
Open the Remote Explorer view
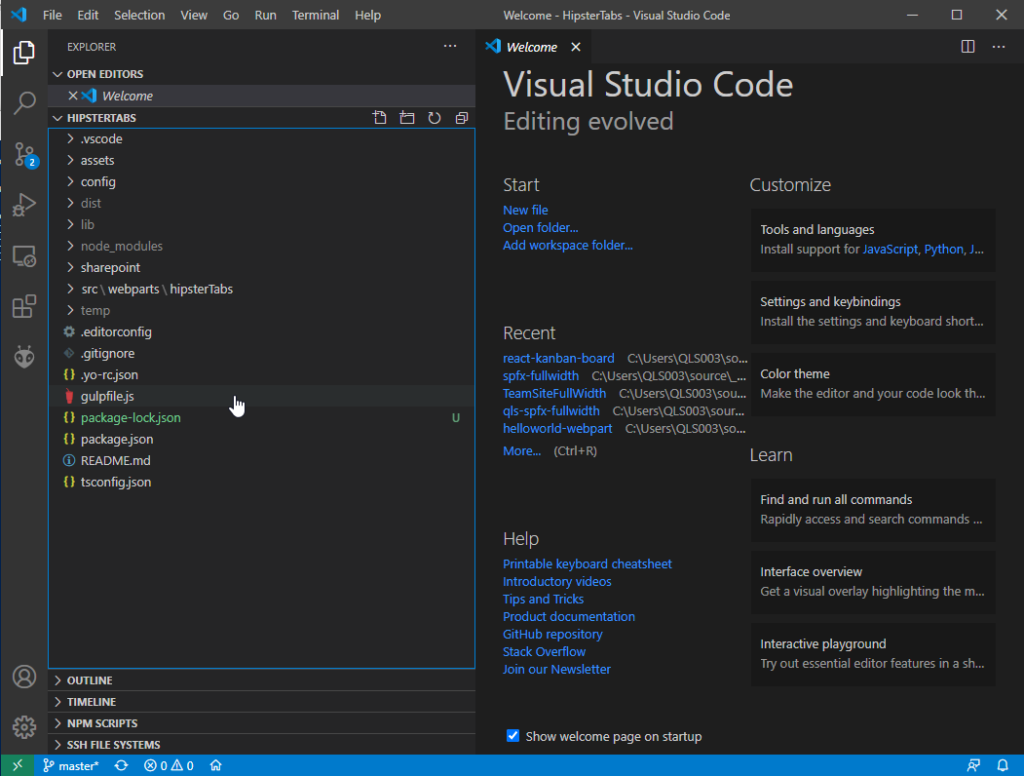click(24, 256)
